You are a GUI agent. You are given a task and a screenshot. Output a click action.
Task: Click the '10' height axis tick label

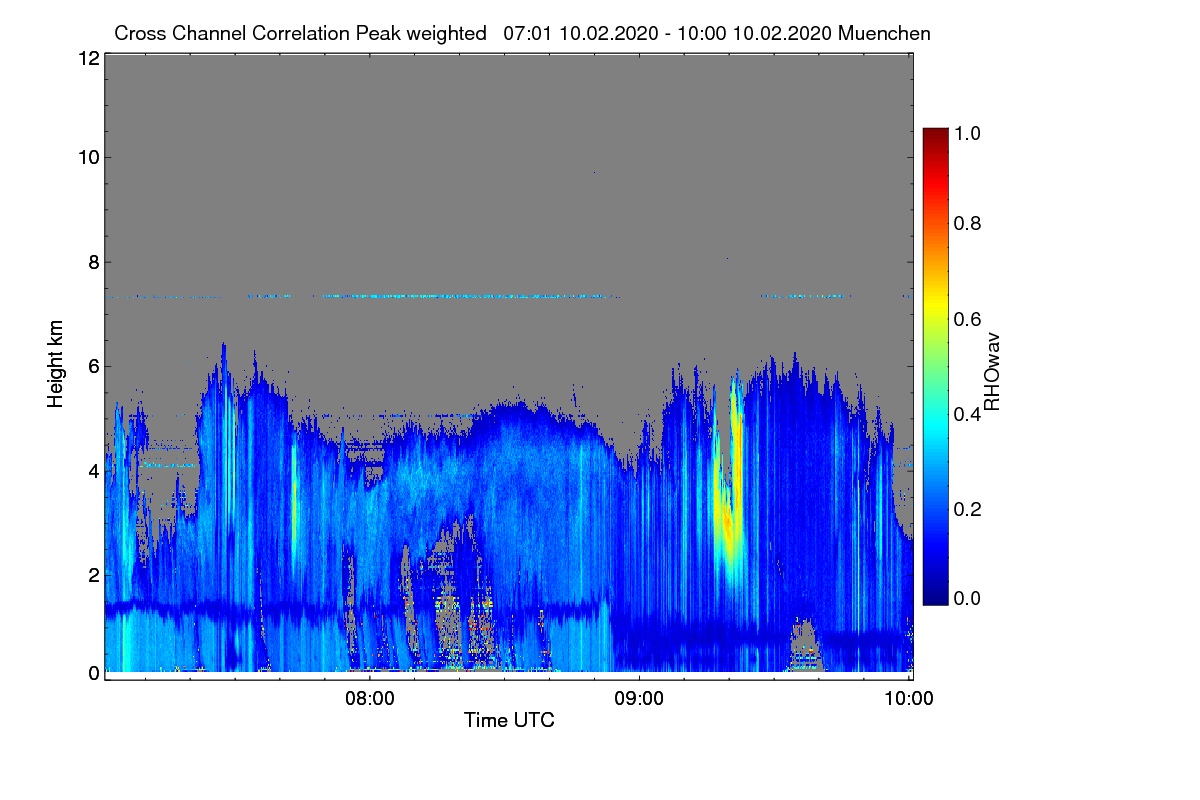pyautogui.click(x=87, y=157)
